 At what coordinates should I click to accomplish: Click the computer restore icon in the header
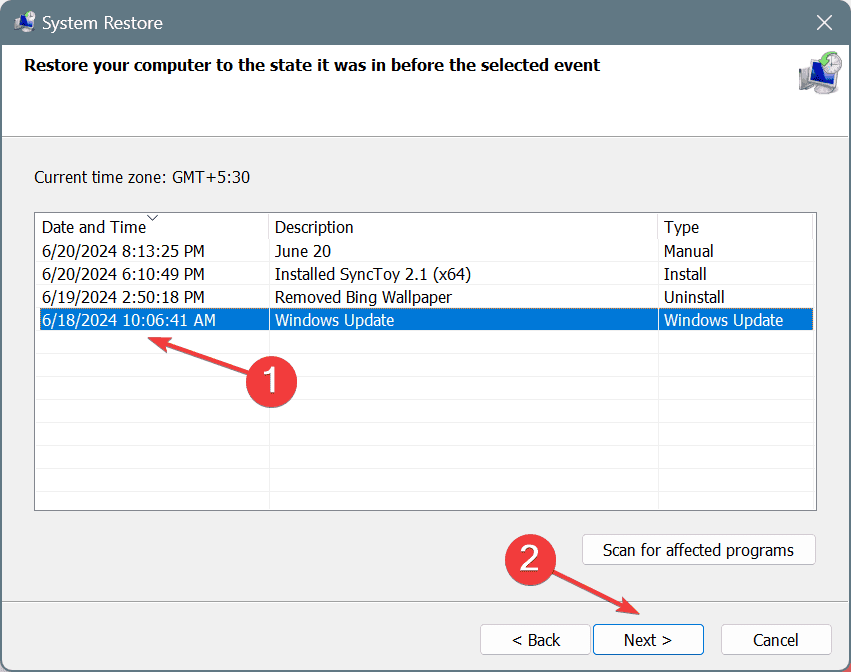[x=820, y=75]
